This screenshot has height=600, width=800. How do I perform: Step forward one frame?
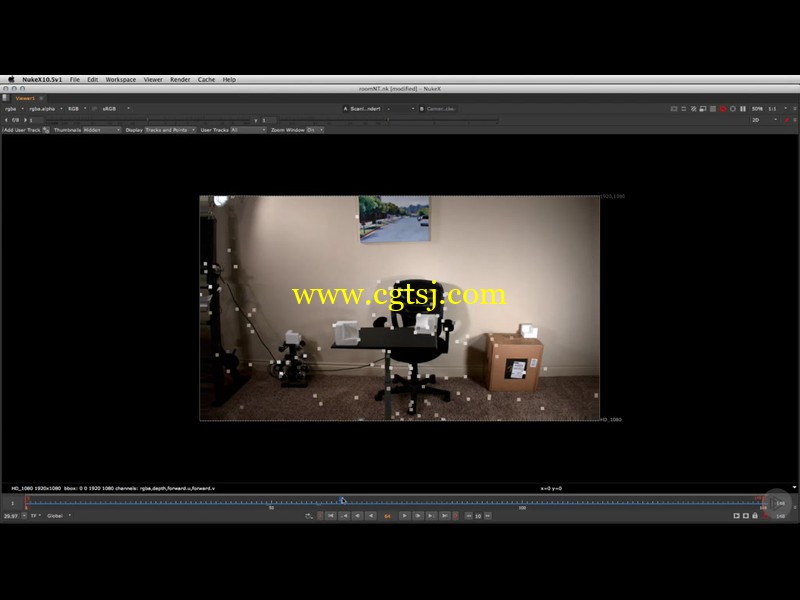pyautogui.click(x=417, y=516)
